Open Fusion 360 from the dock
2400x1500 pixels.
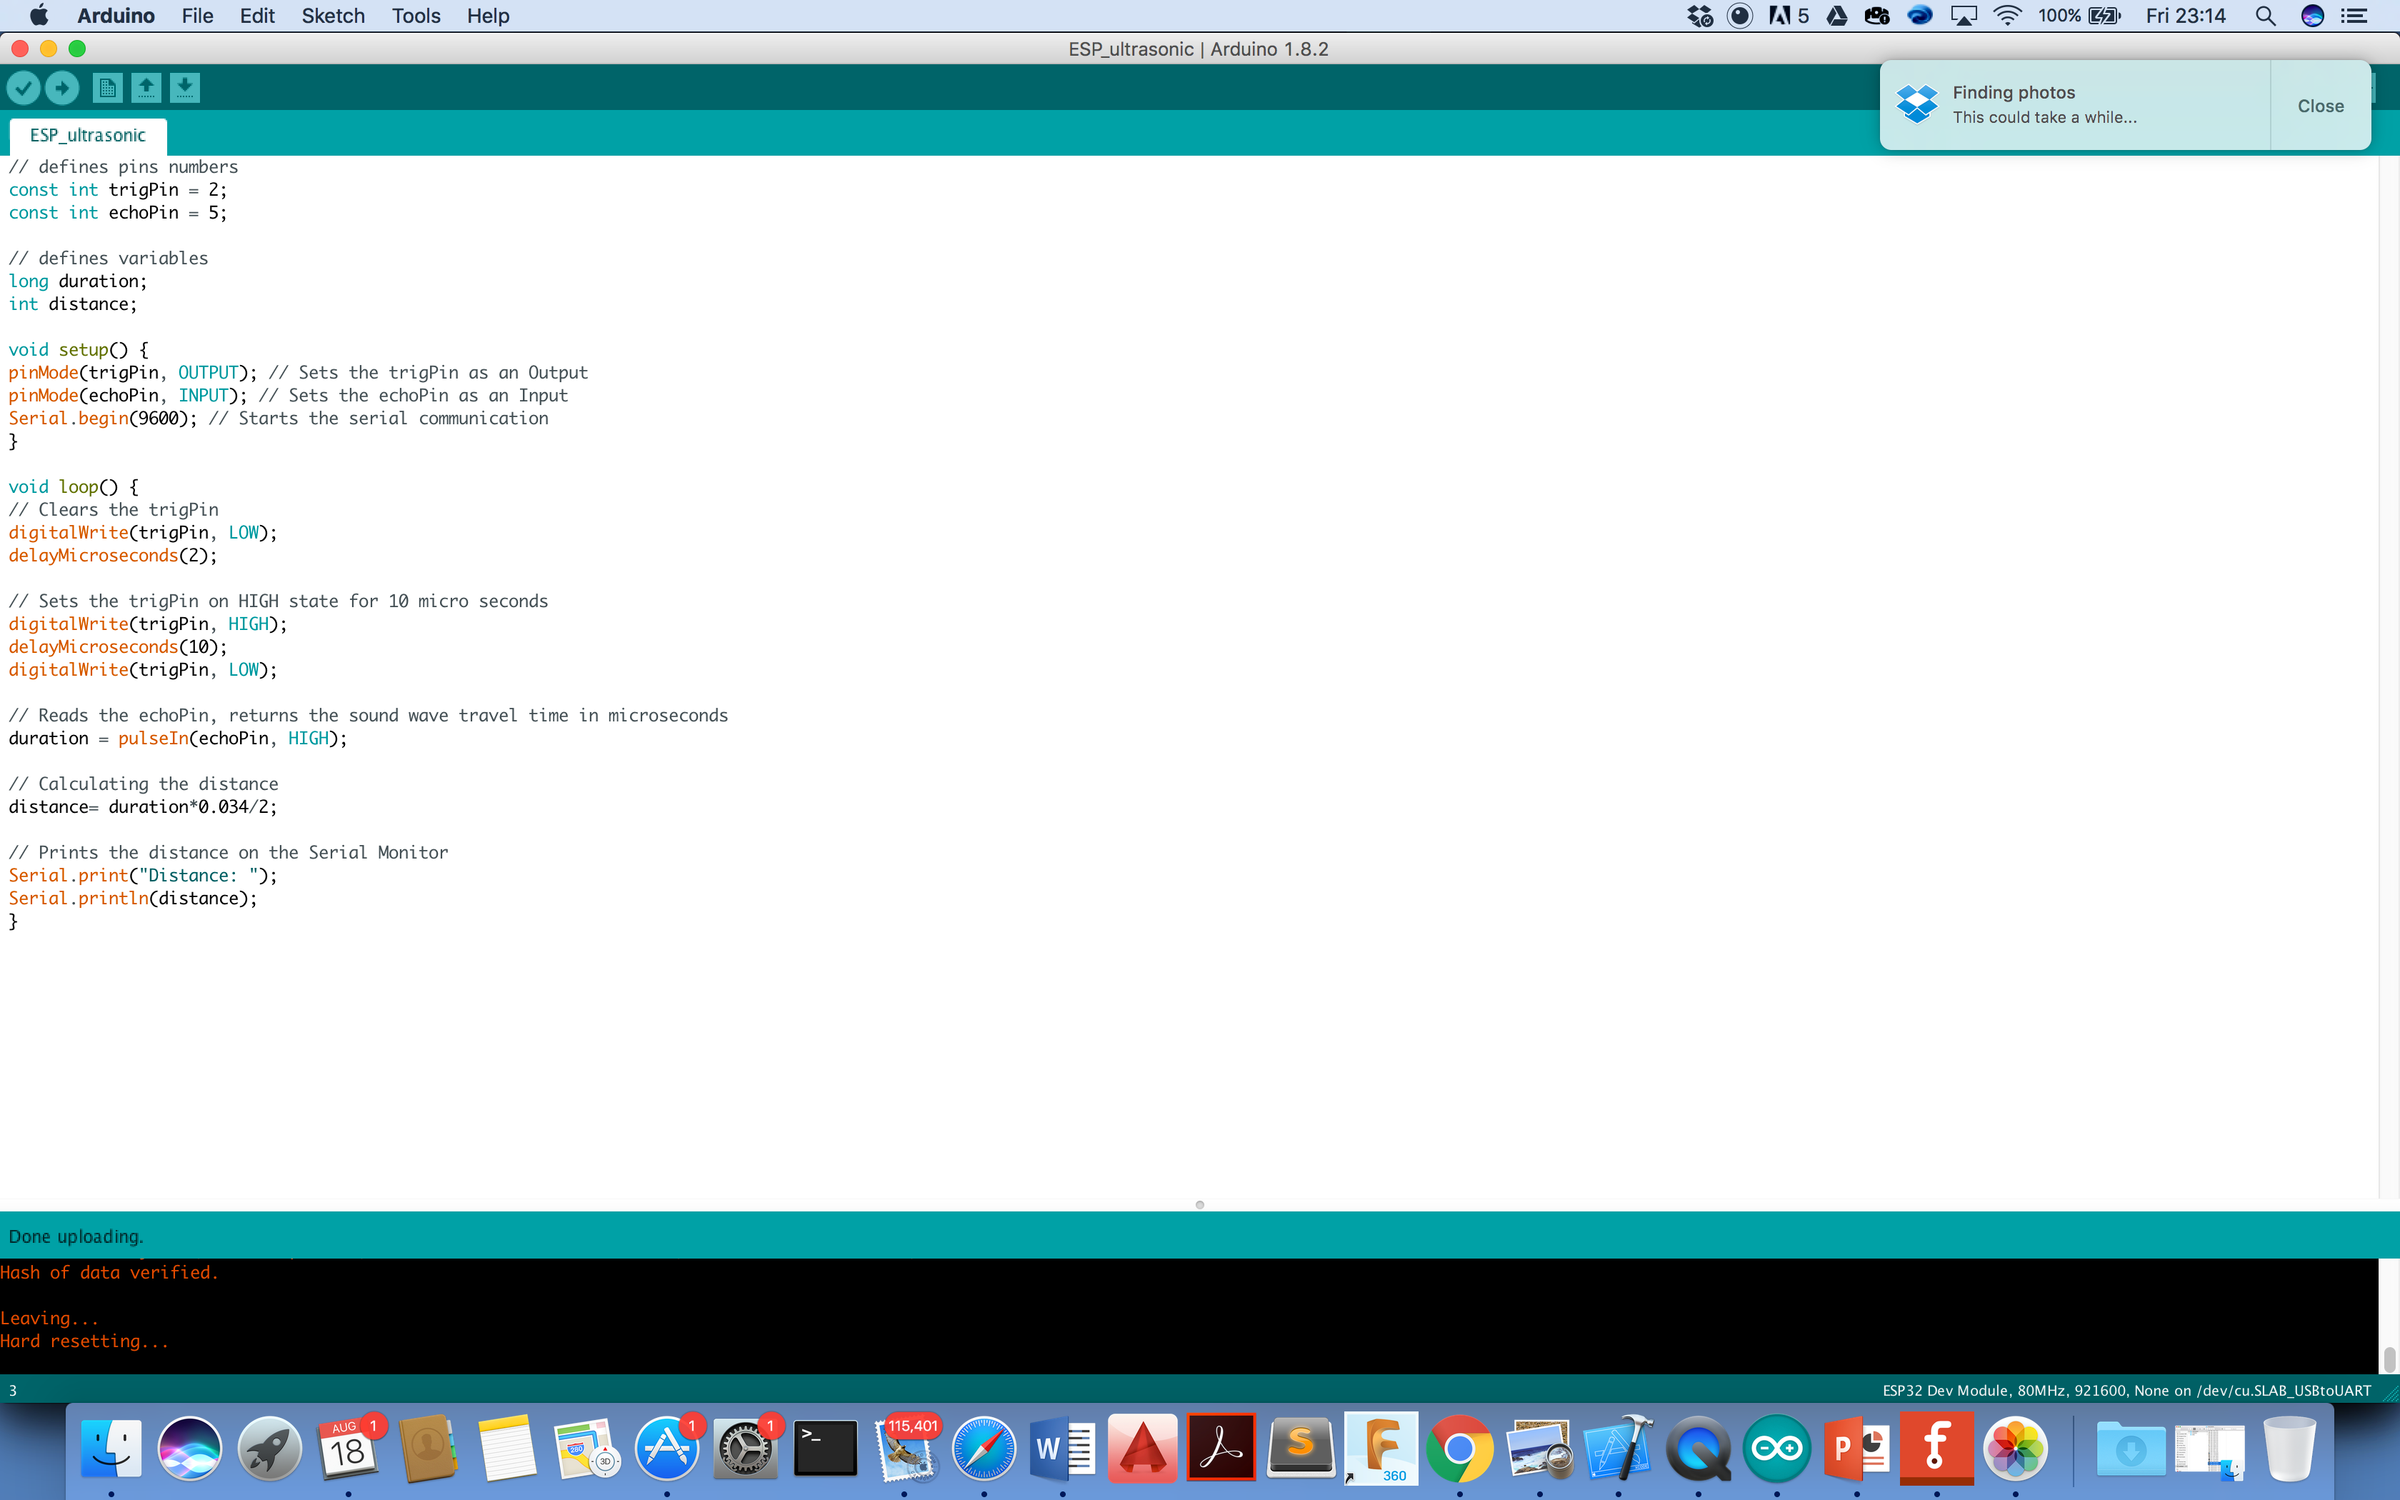pyautogui.click(x=1381, y=1448)
